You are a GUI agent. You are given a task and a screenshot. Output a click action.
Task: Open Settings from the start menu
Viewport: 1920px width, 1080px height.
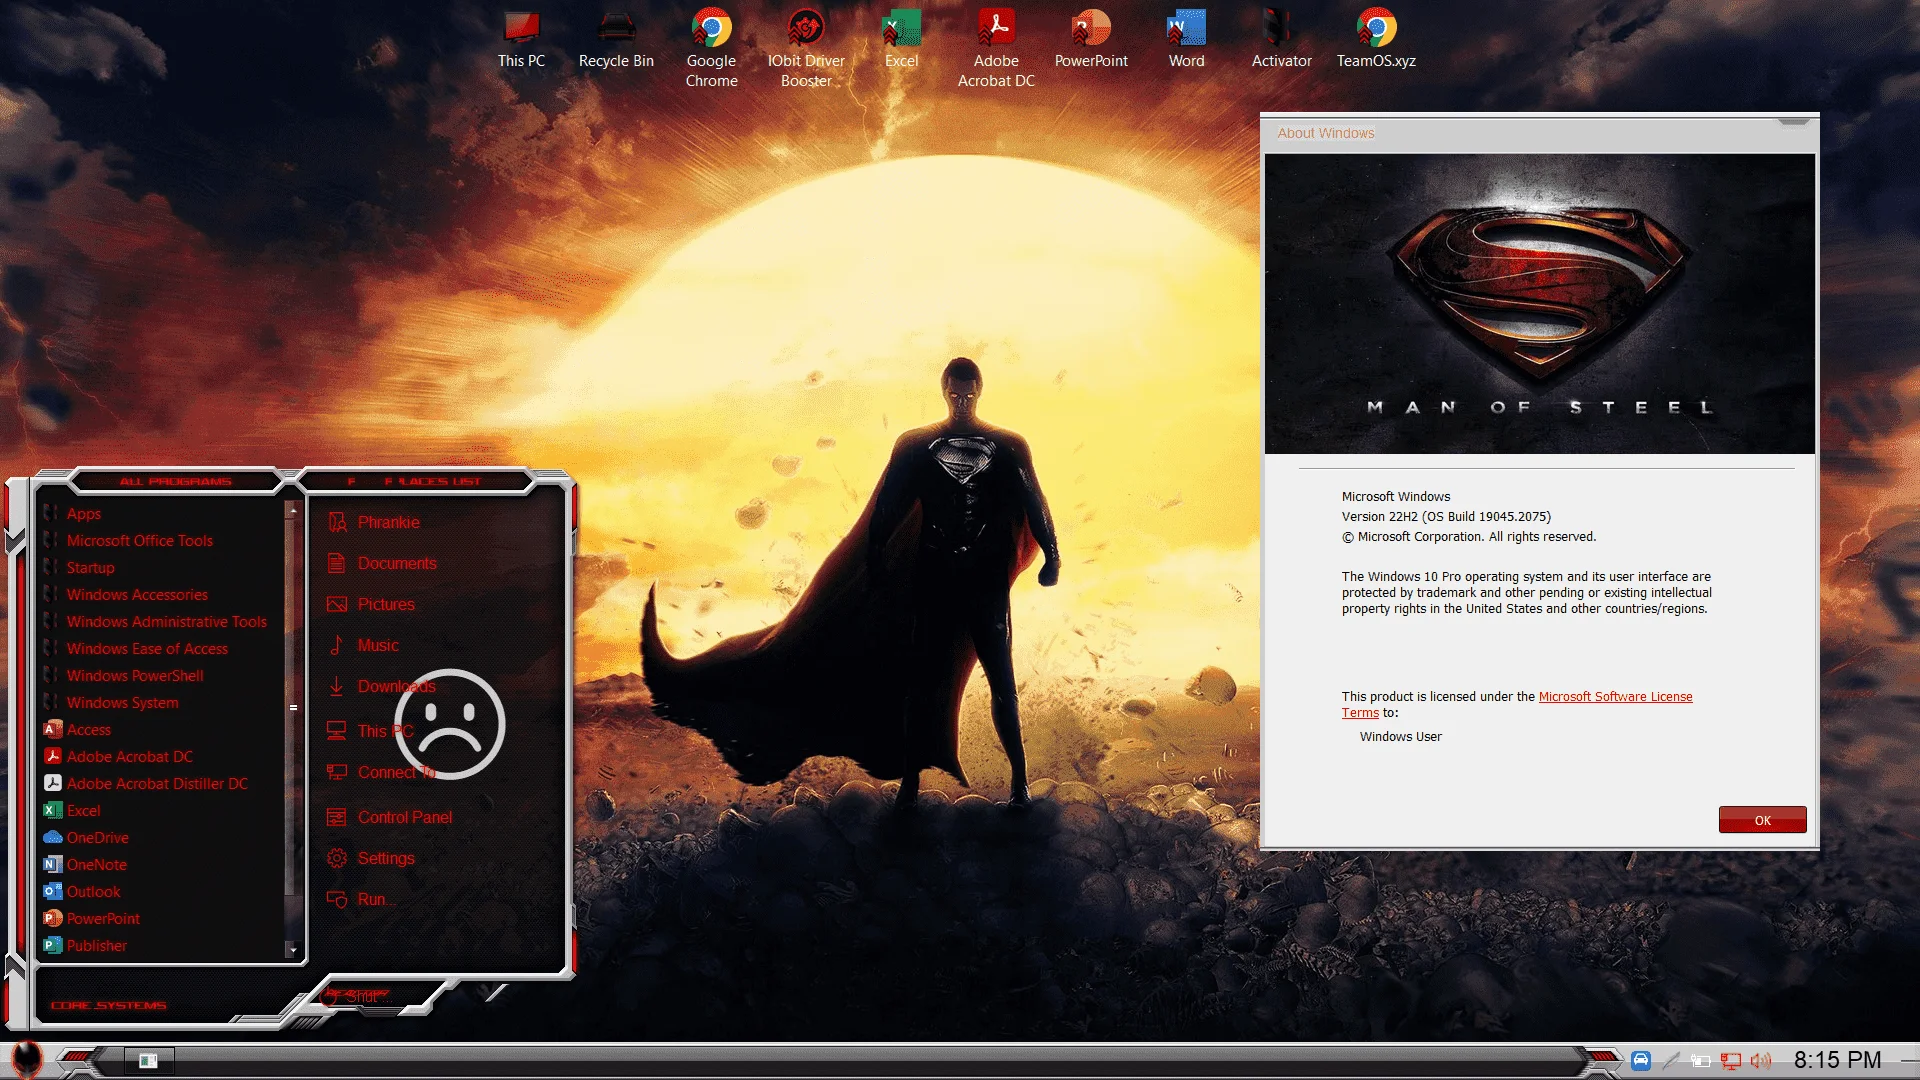point(371,858)
